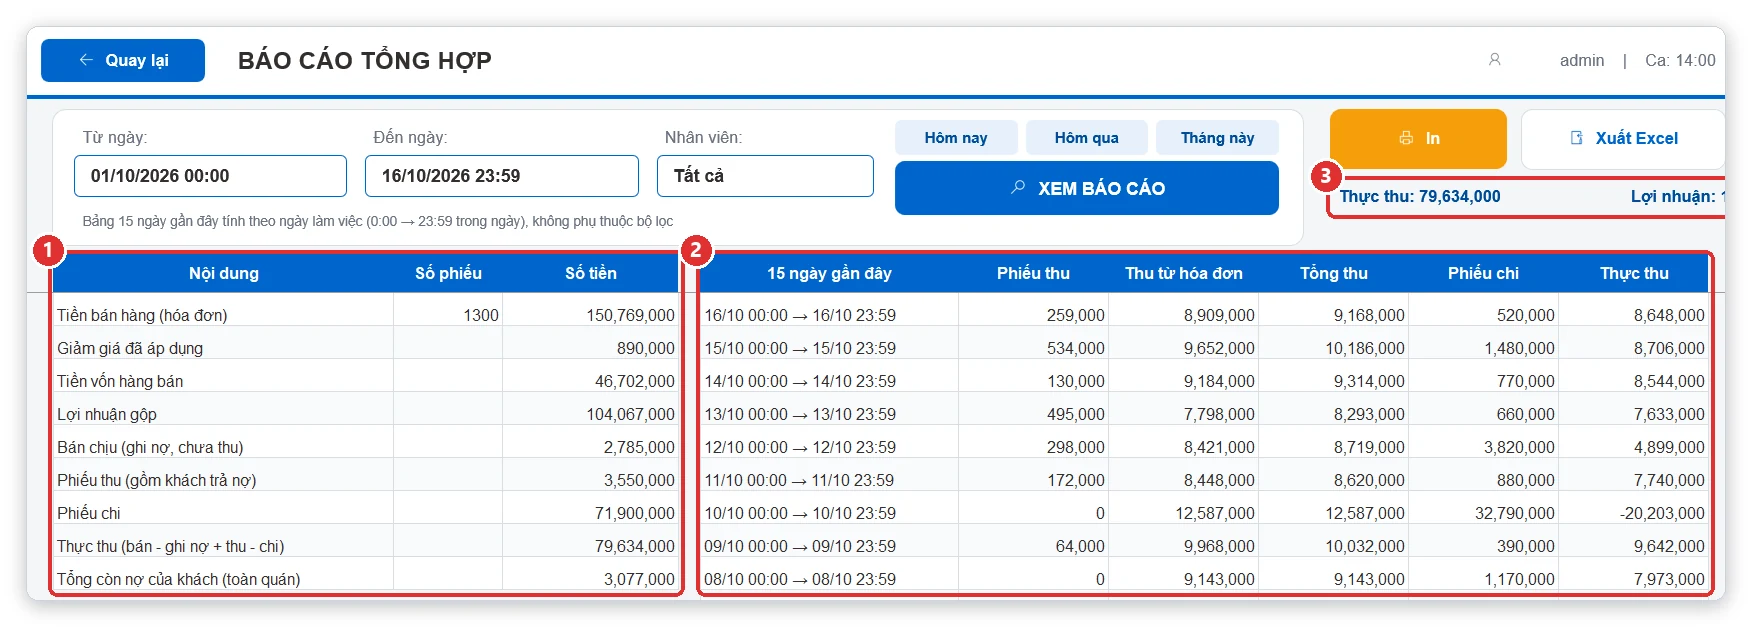Click the Excel file icon
This screenshot has width=1752, height=627.
coord(1576,138)
